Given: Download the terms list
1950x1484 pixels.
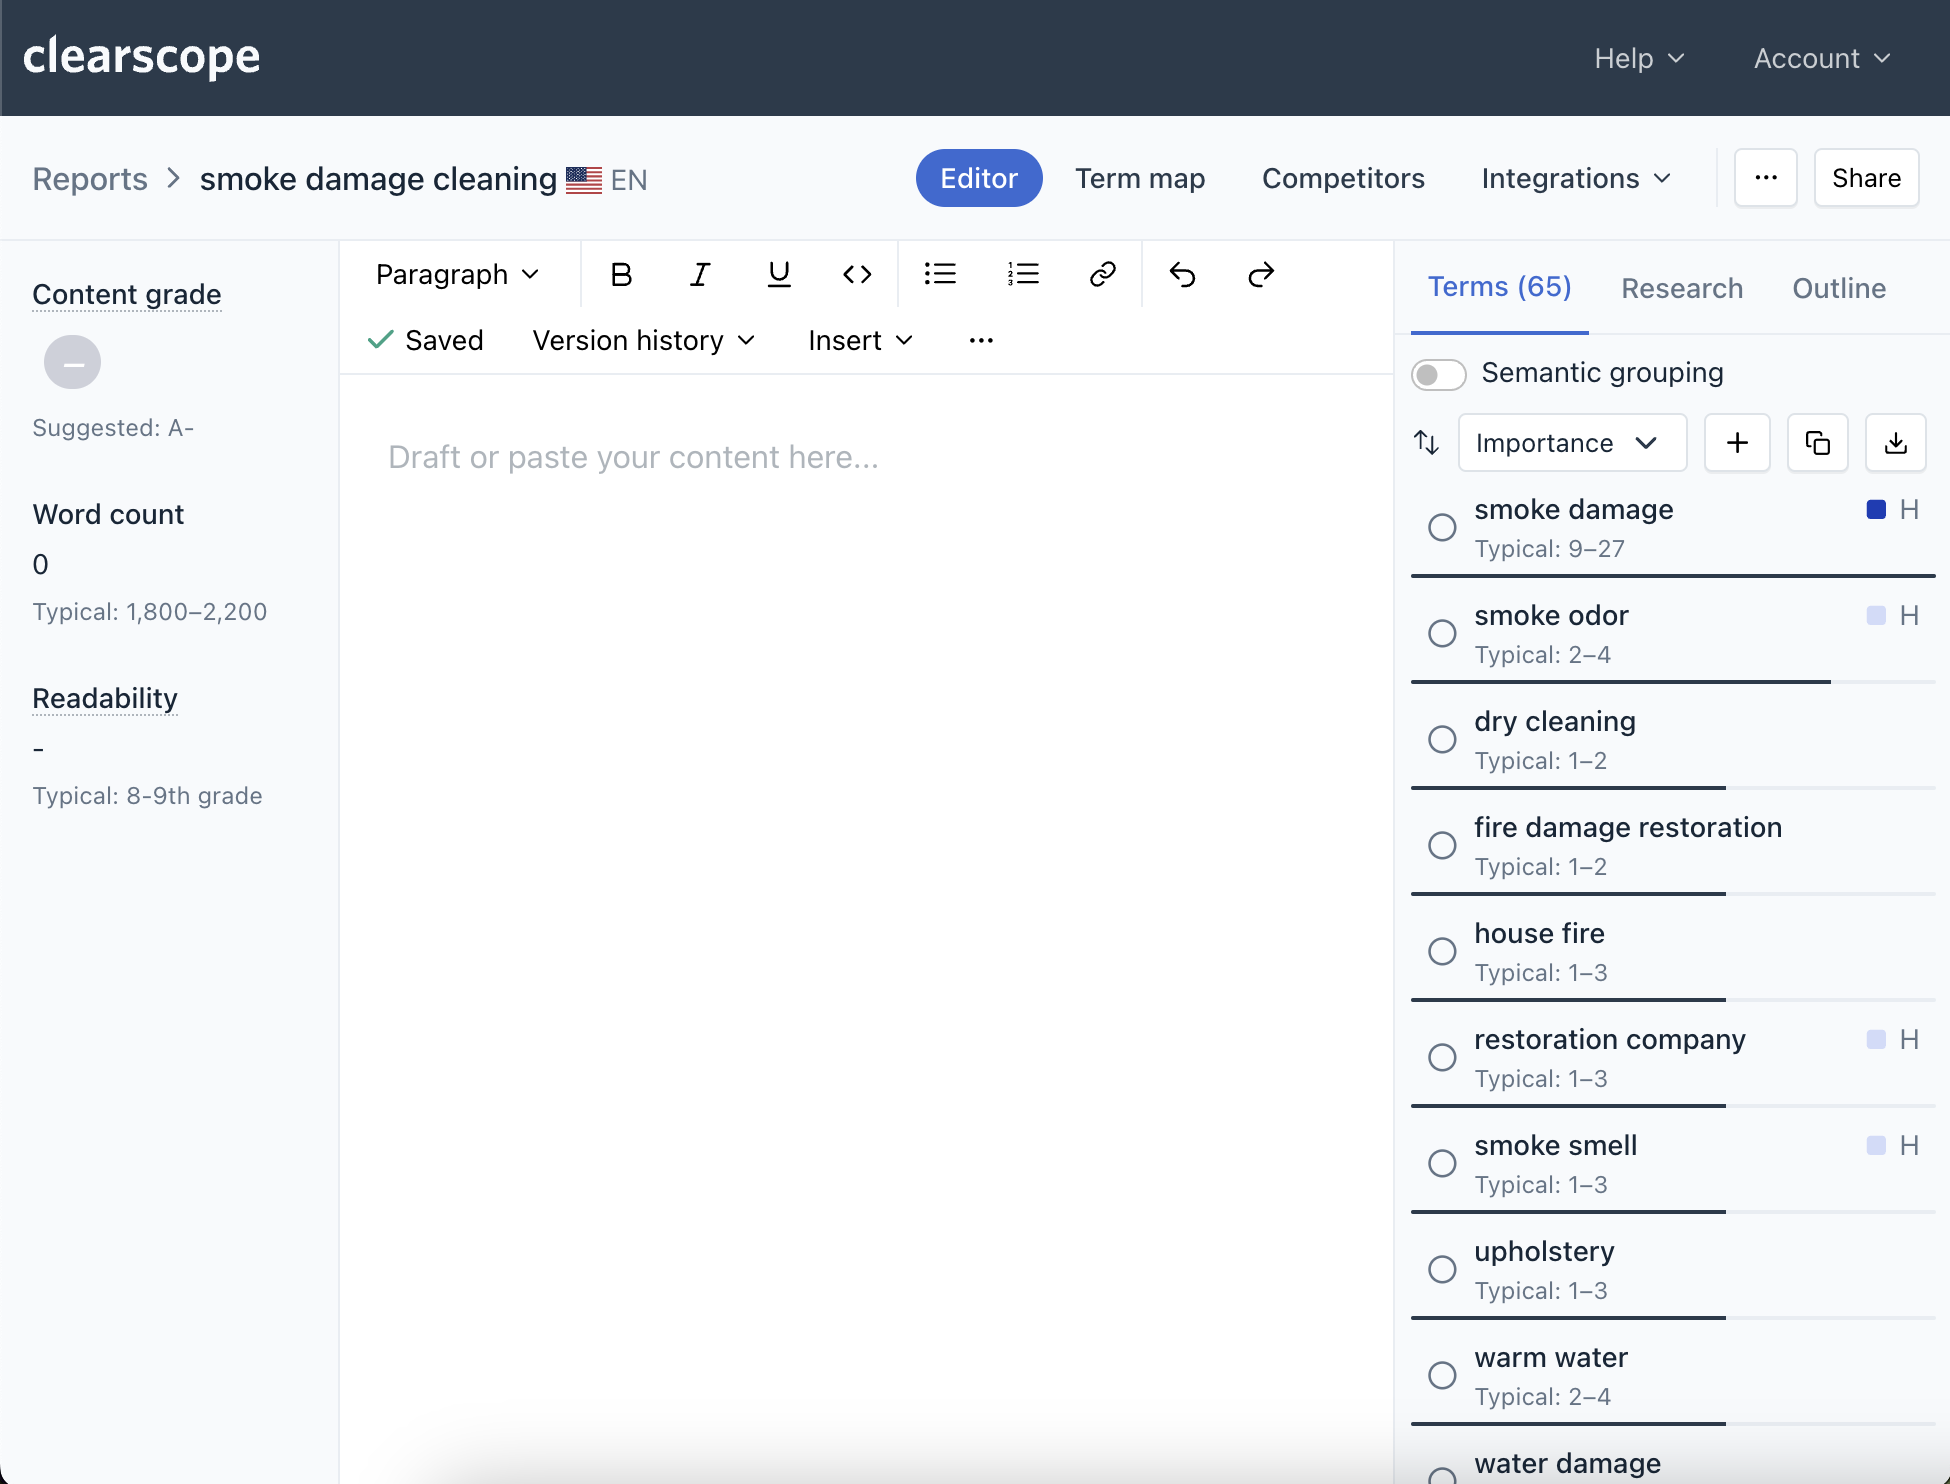Looking at the screenshot, I should click(1895, 443).
